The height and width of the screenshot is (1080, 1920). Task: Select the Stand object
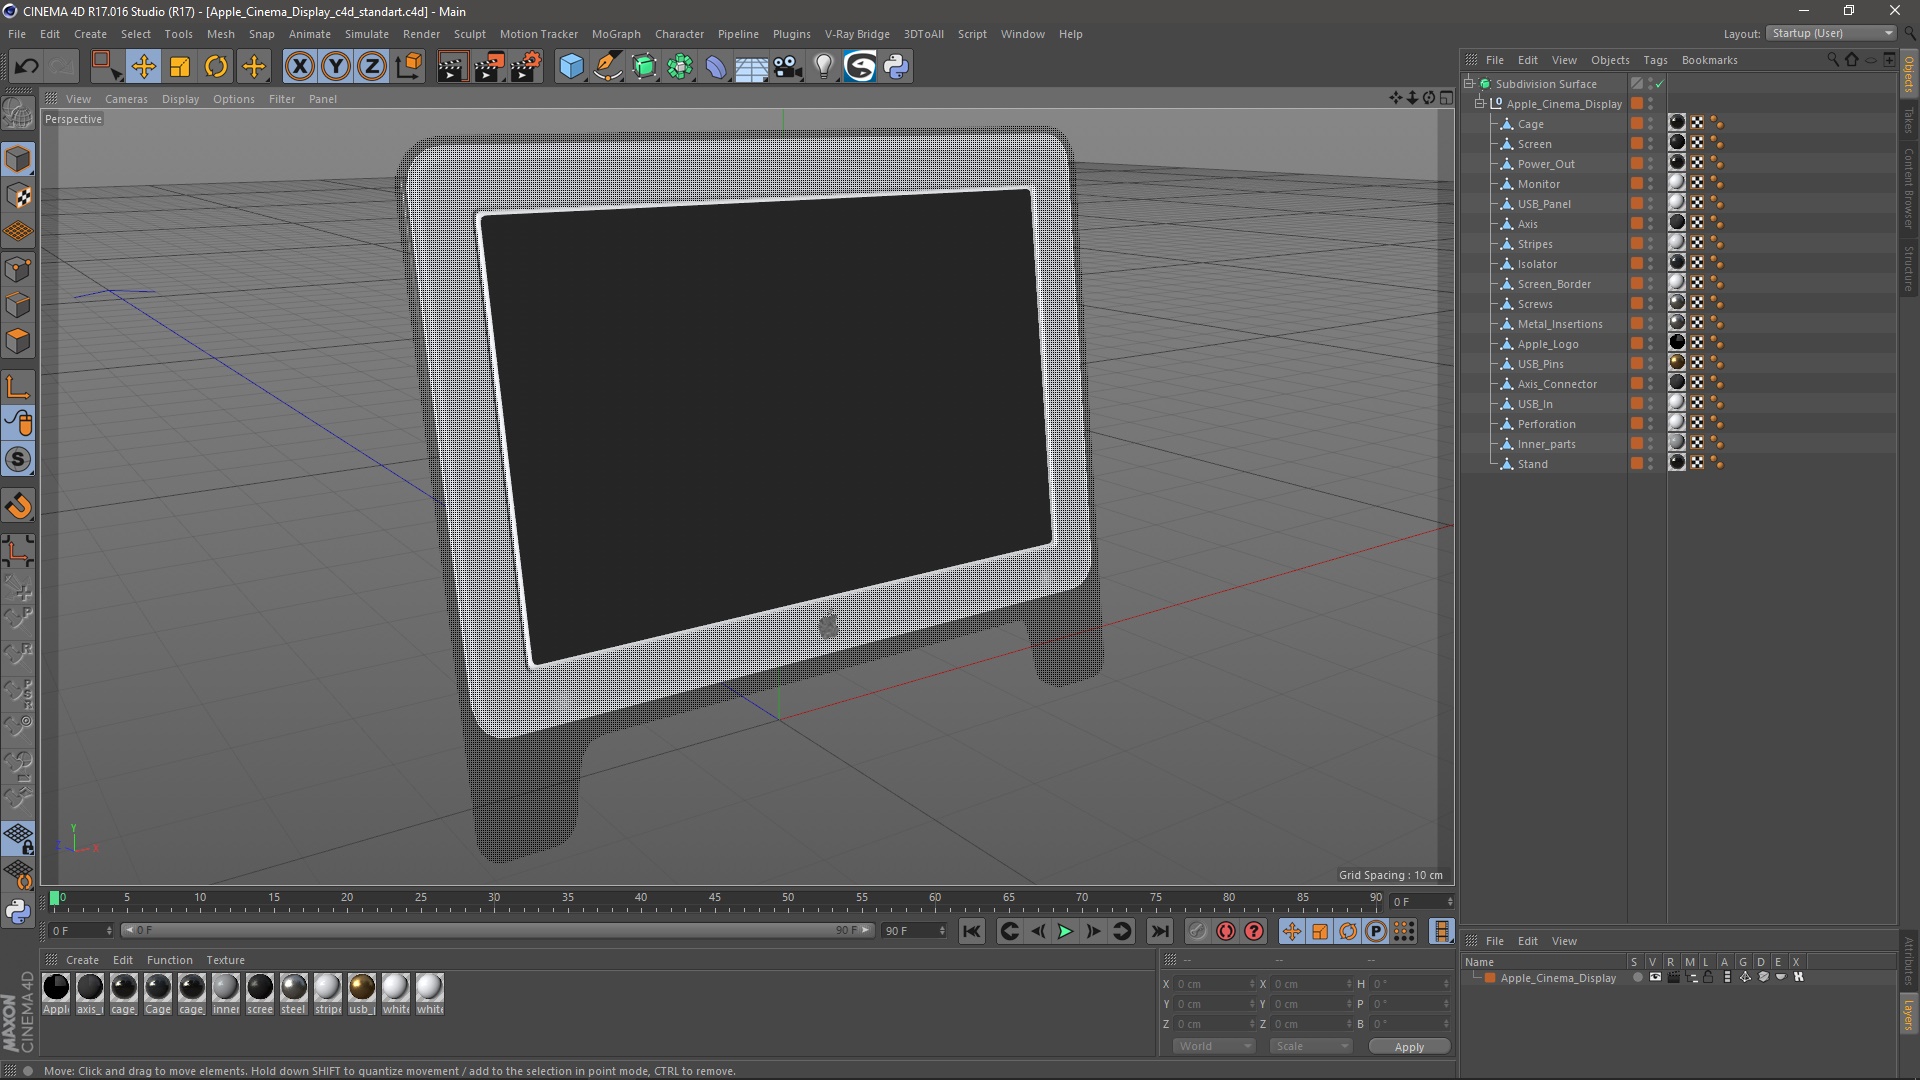(1532, 464)
